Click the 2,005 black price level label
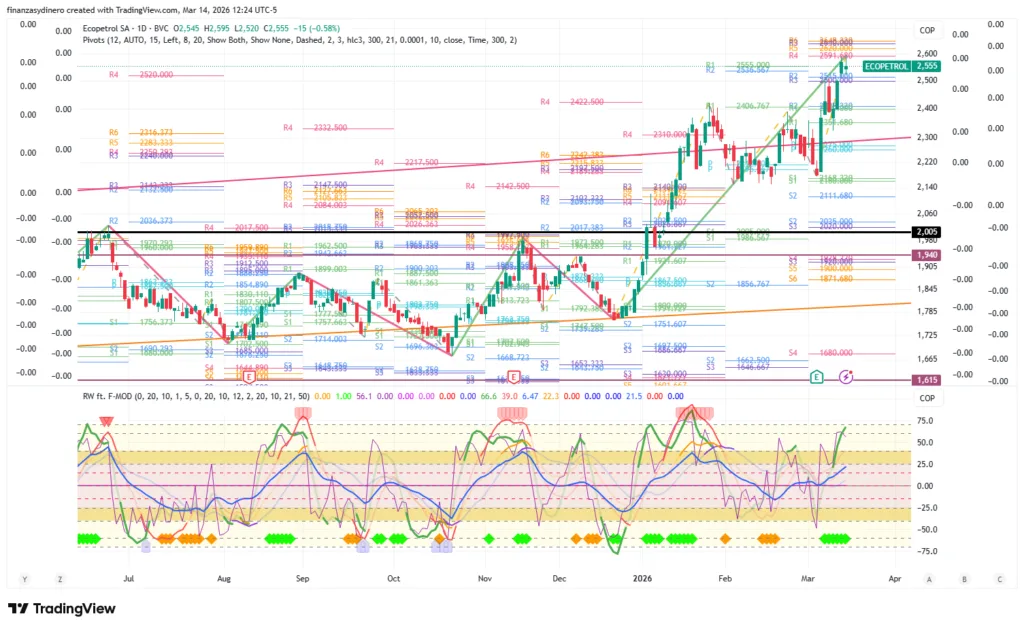This screenshot has width=1024, height=629. (925, 232)
